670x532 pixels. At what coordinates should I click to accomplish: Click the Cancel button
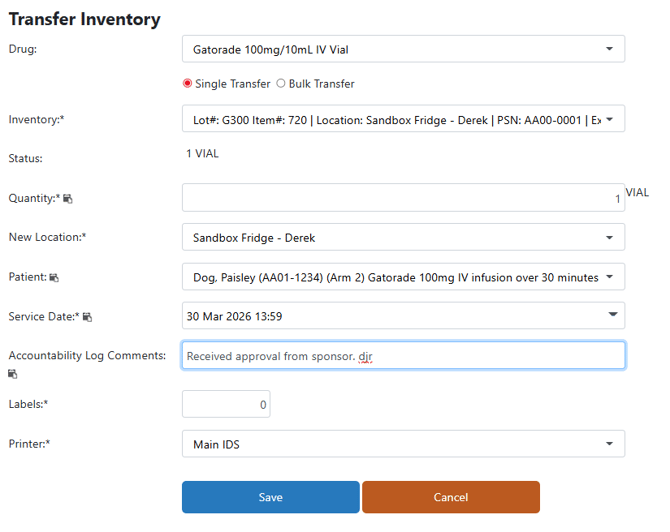point(451,497)
